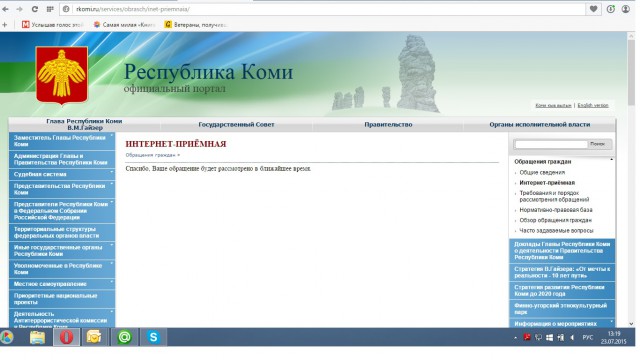Open 'Финно-угорский этнокультурный парк' block
The width and height of the screenshot is (640, 360).
pos(562,309)
